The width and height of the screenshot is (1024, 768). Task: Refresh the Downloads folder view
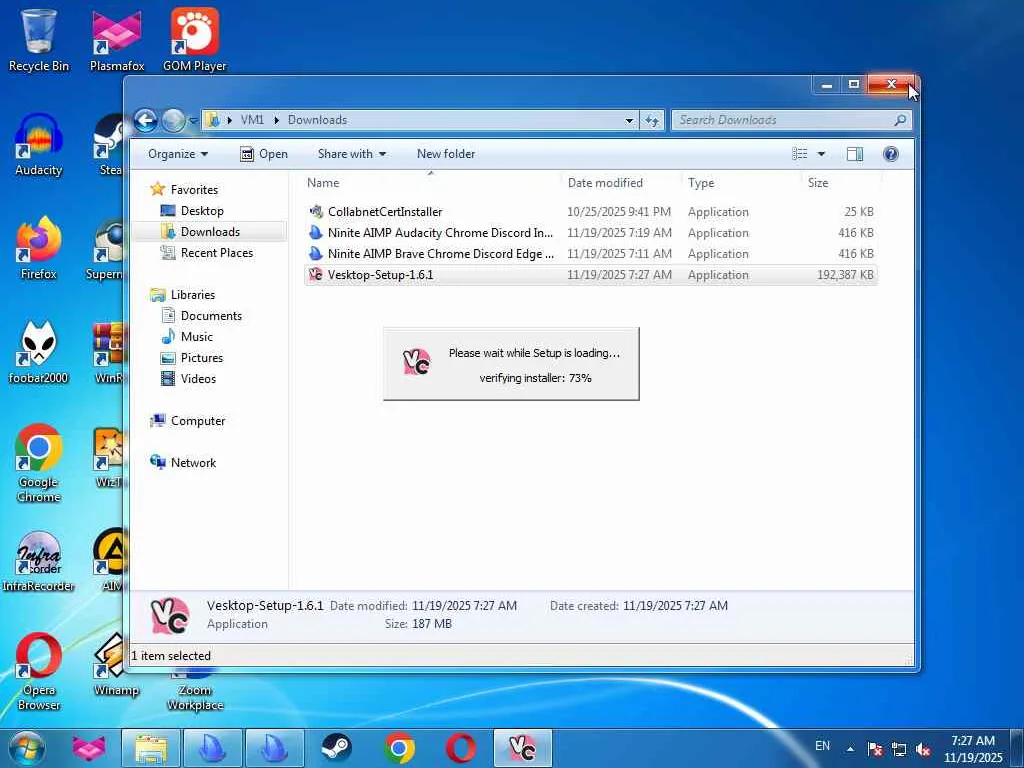652,120
